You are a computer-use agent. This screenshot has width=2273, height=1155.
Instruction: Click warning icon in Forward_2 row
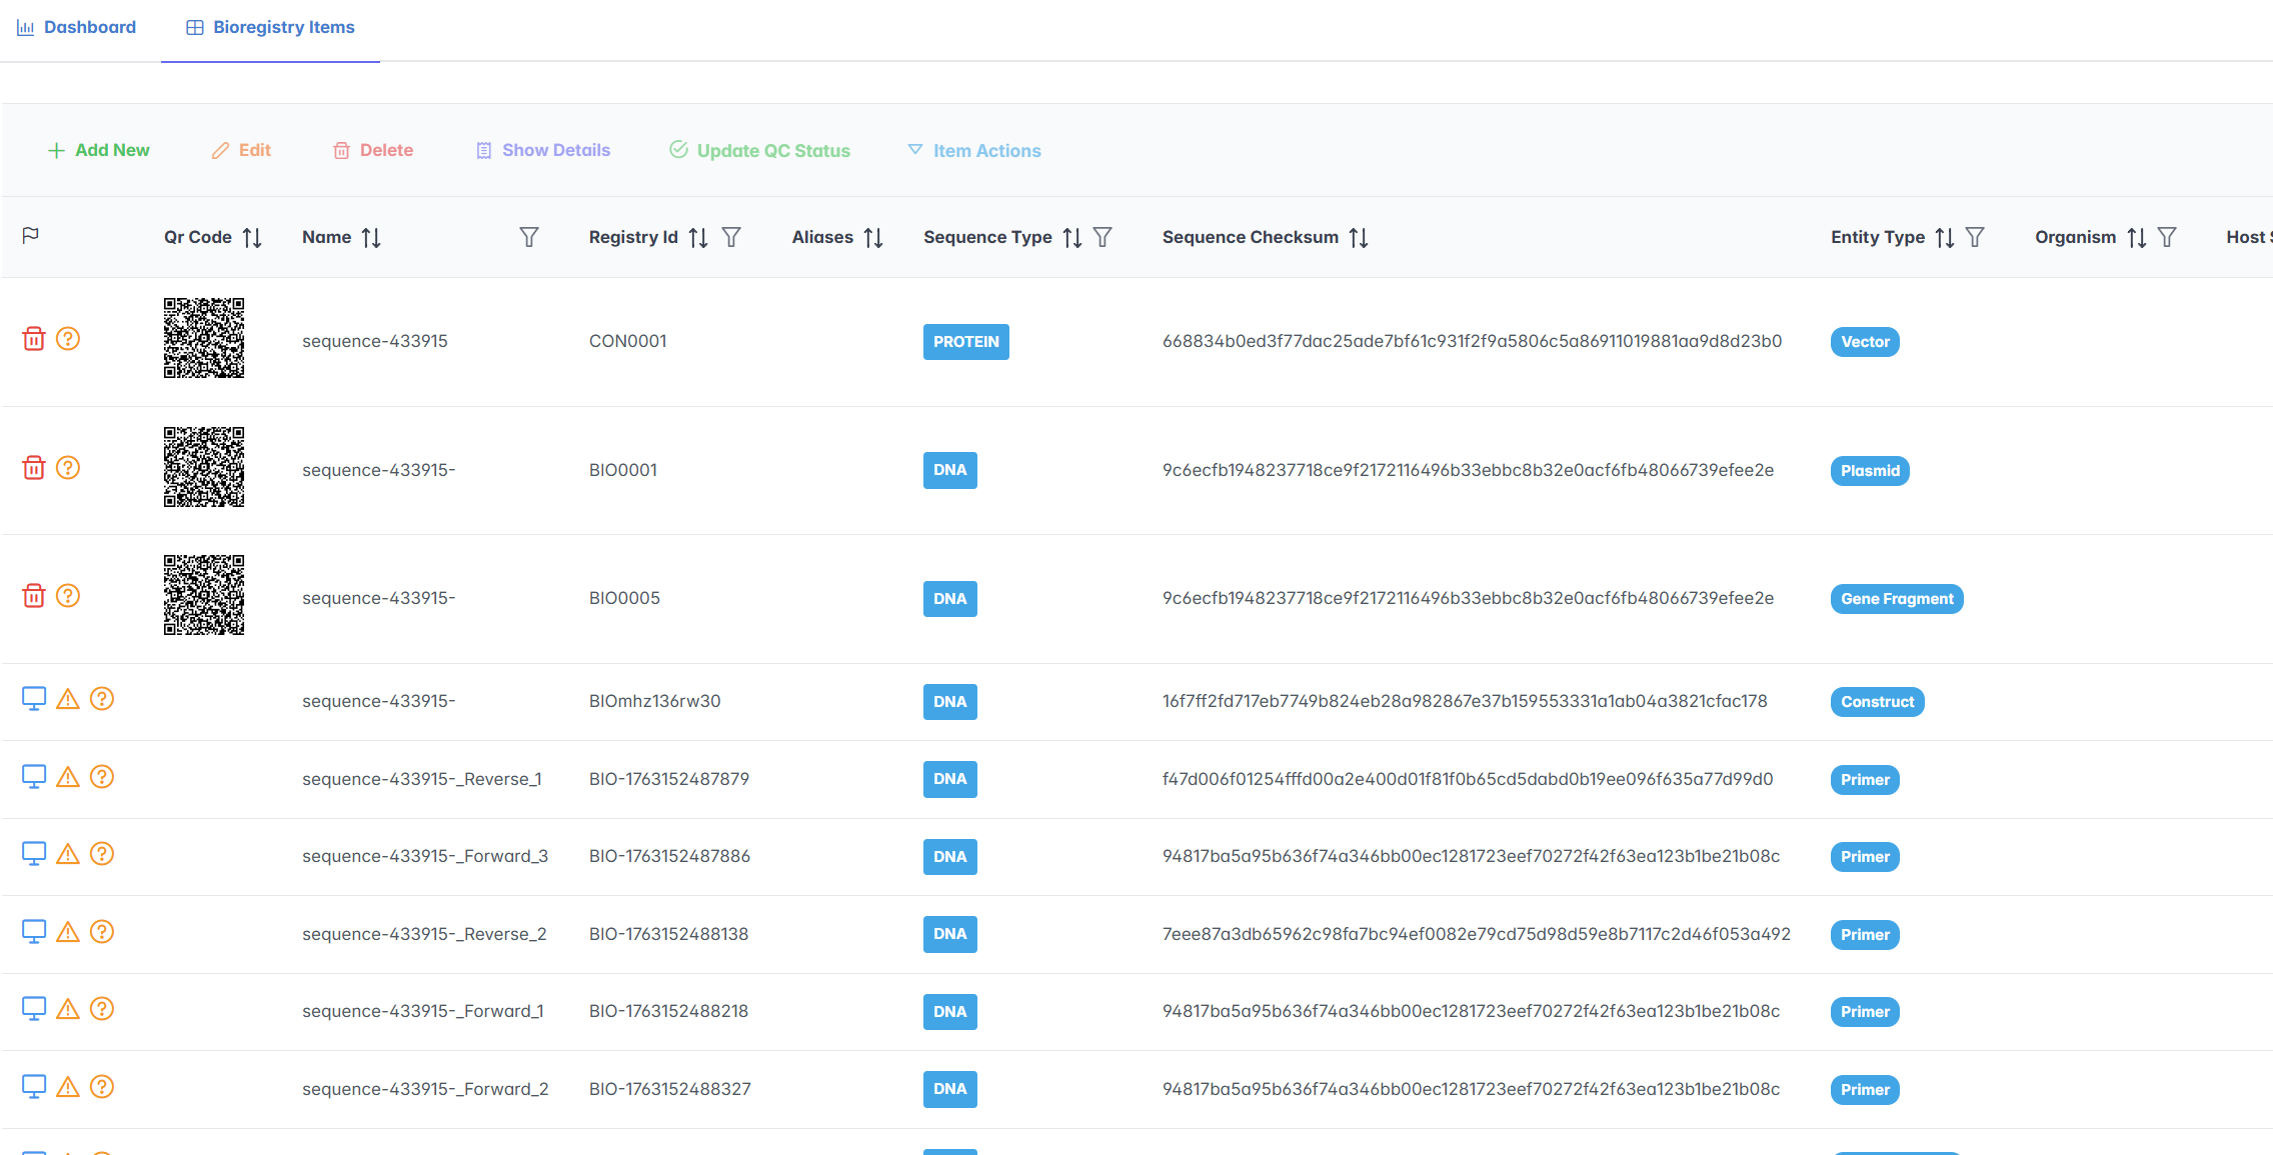pos(68,1086)
